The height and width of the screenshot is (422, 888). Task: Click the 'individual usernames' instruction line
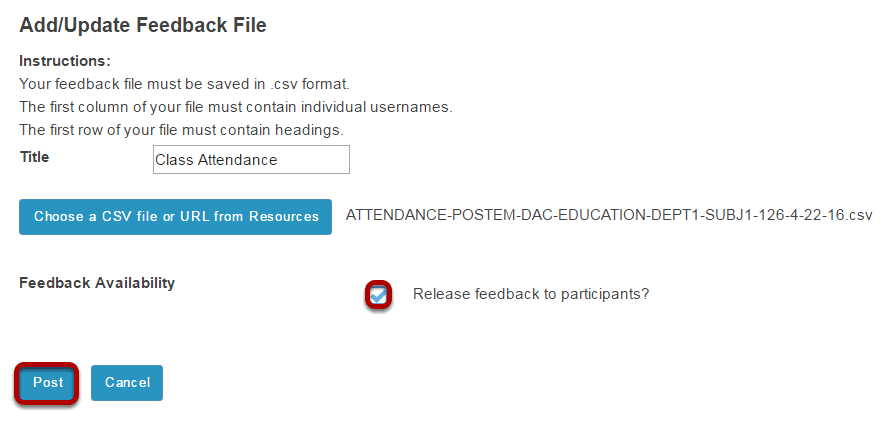click(x=236, y=107)
